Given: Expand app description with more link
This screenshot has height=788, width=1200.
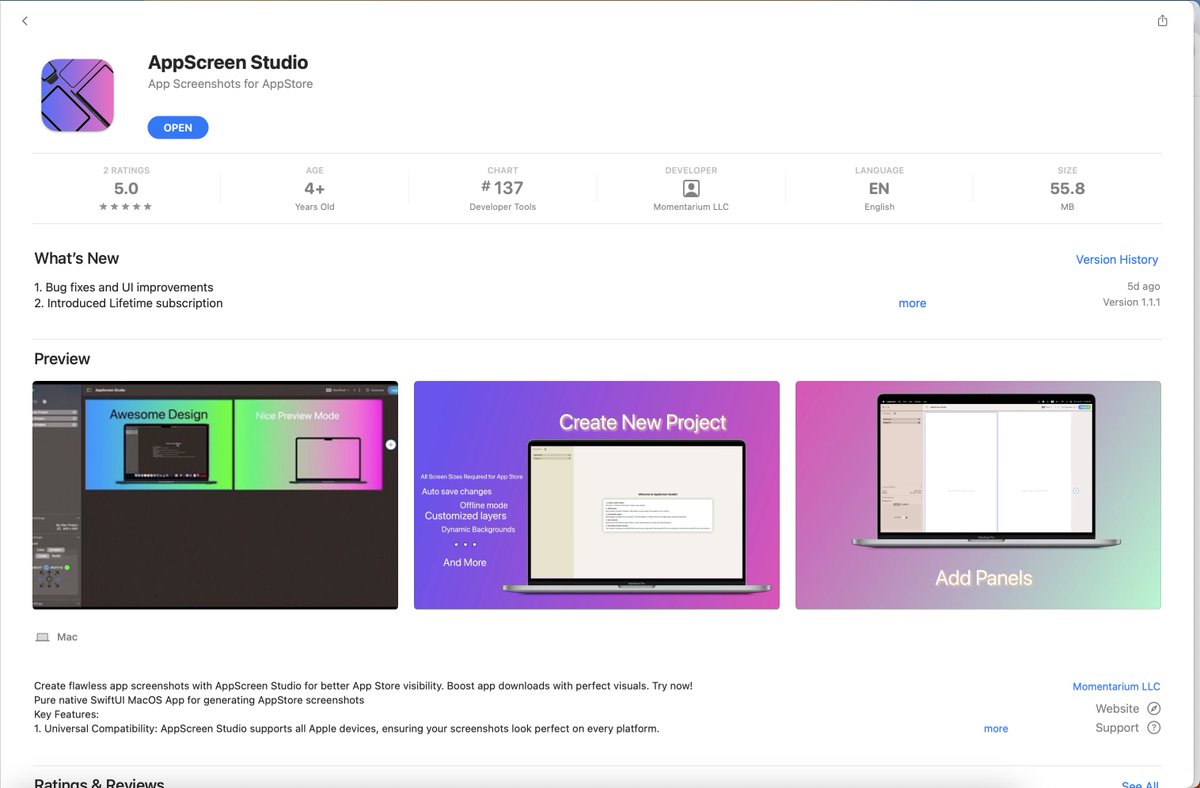Looking at the screenshot, I should pos(996,729).
